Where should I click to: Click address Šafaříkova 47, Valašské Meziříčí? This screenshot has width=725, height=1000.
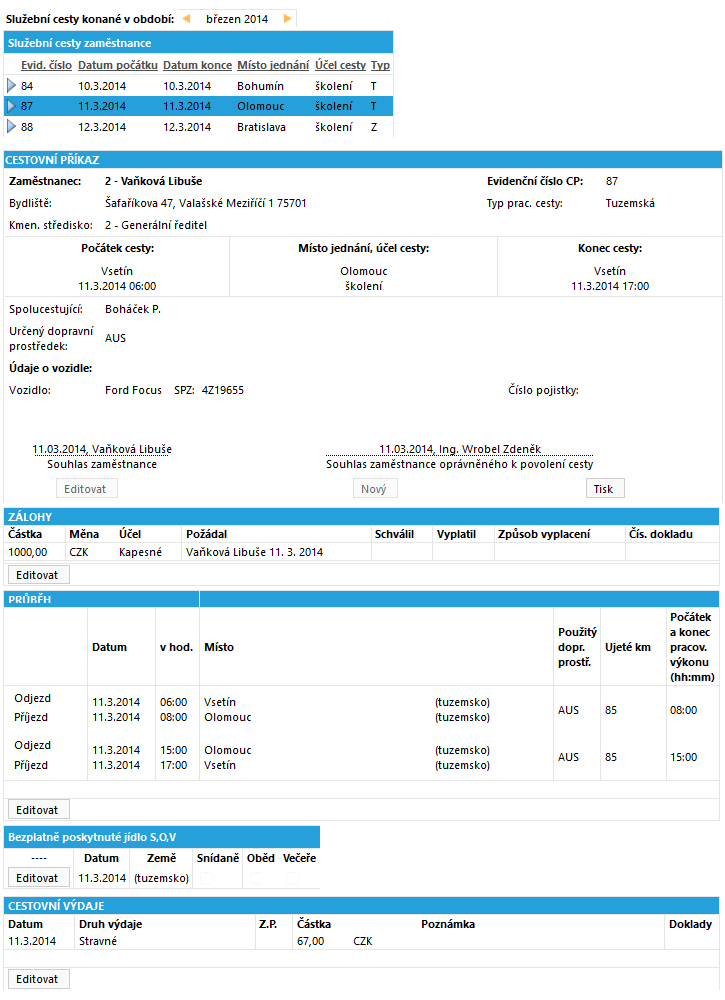[205, 203]
